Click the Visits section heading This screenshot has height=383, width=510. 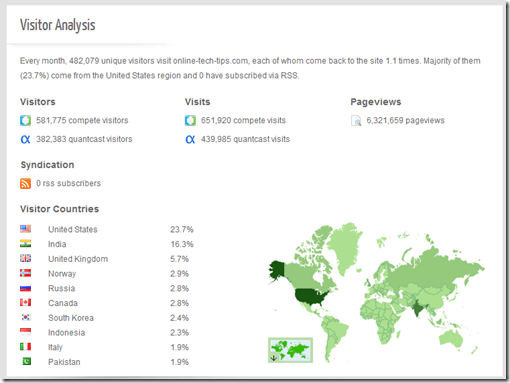point(198,102)
